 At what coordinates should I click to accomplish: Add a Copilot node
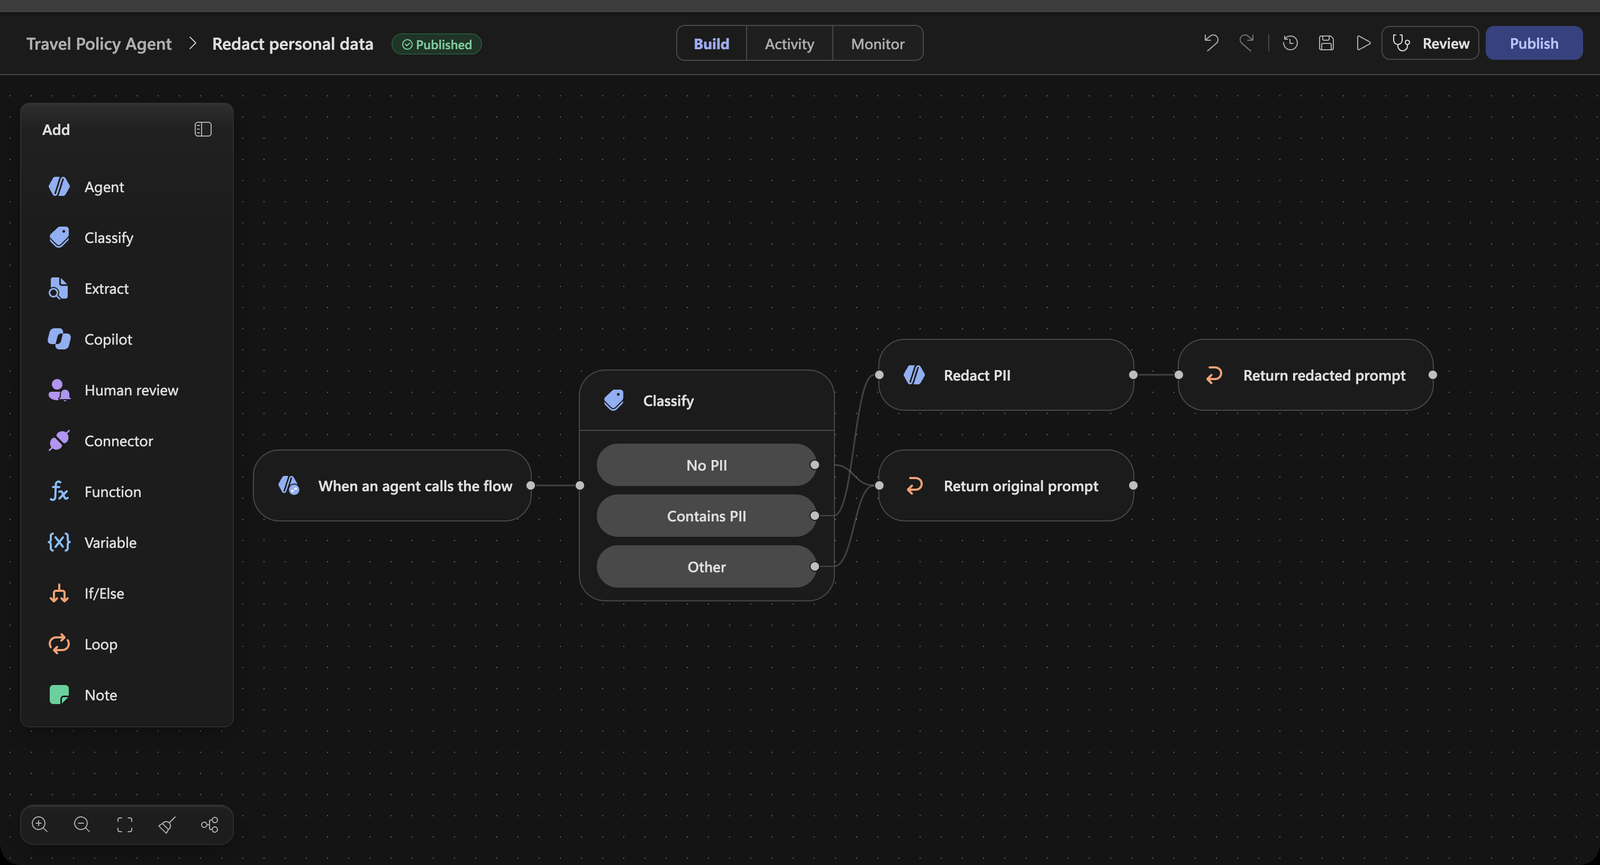126,340
